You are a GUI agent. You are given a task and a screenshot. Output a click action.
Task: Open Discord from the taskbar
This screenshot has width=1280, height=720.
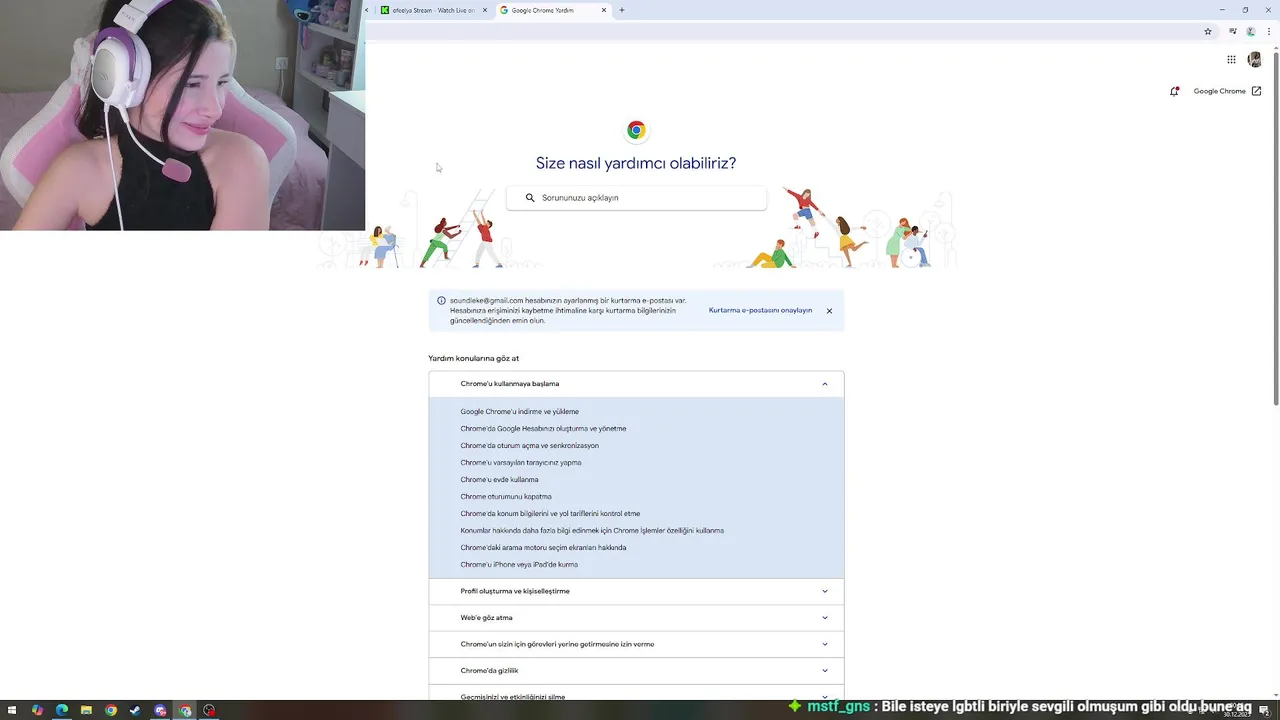pos(160,711)
